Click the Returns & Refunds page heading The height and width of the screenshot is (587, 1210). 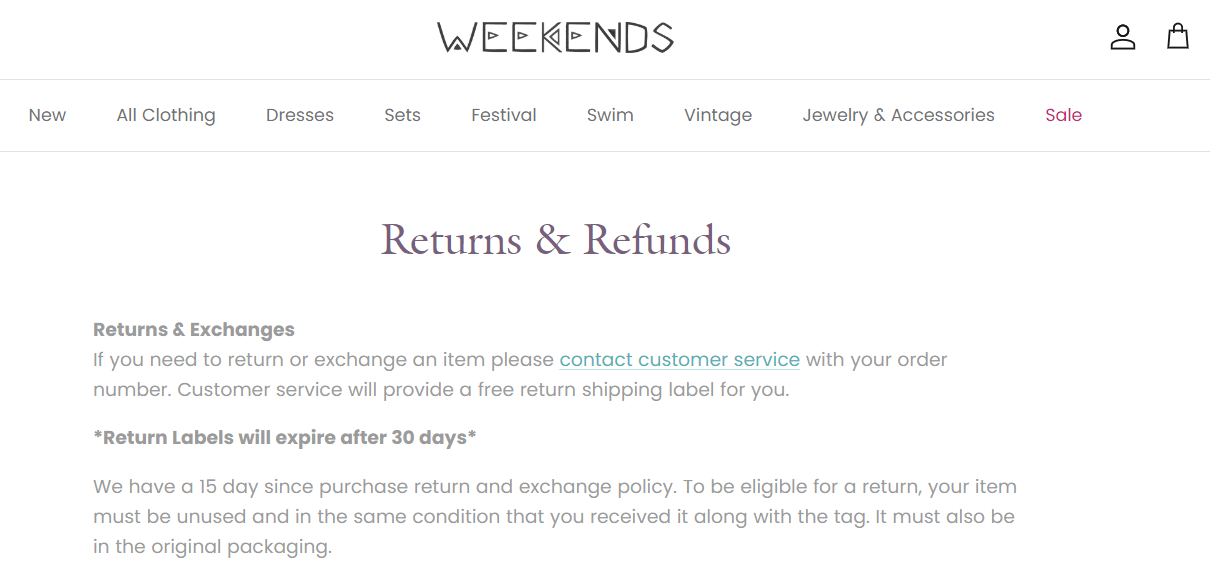point(556,240)
